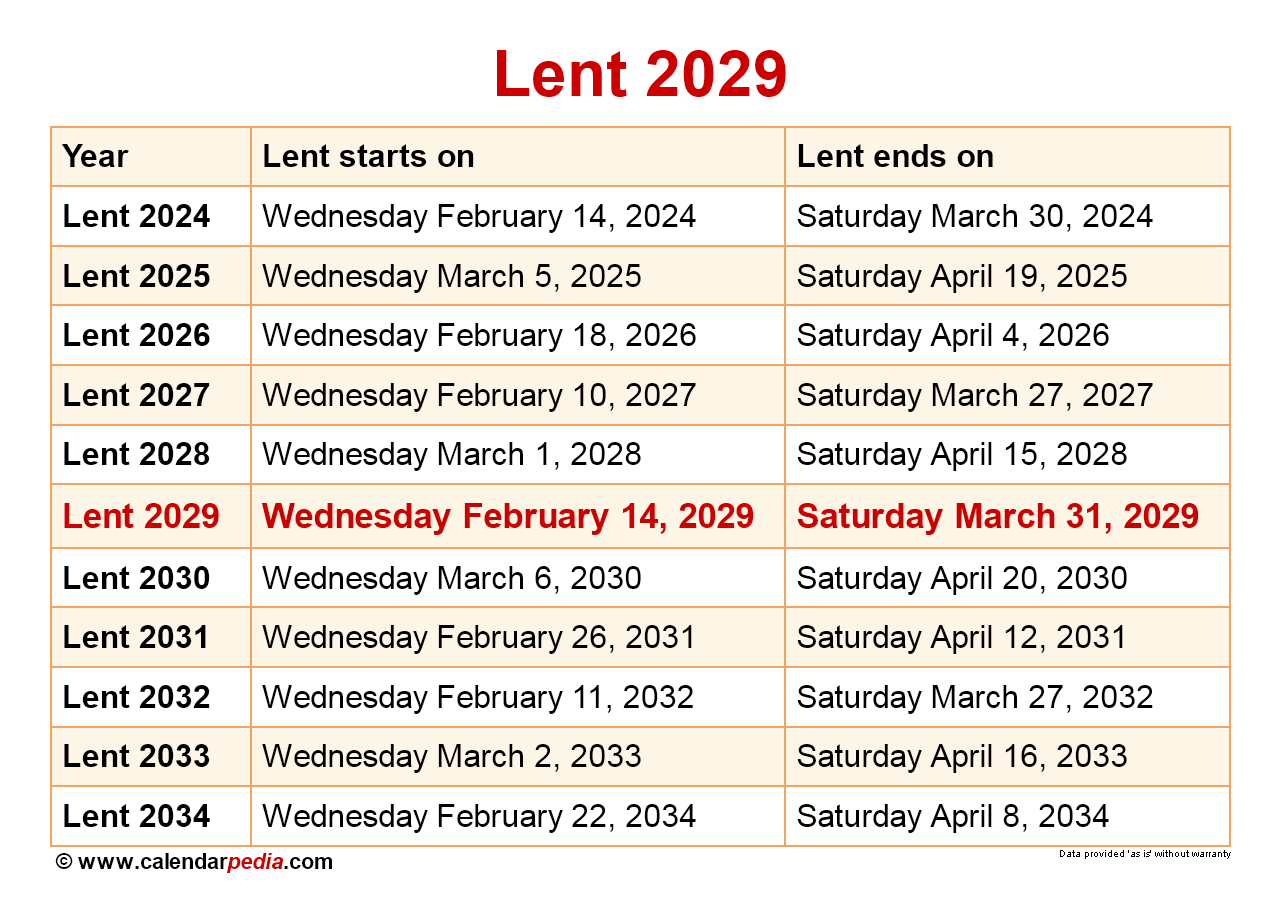Open the www.calendarpedia.com link
Screen dimensions: 1281x923
204,862
